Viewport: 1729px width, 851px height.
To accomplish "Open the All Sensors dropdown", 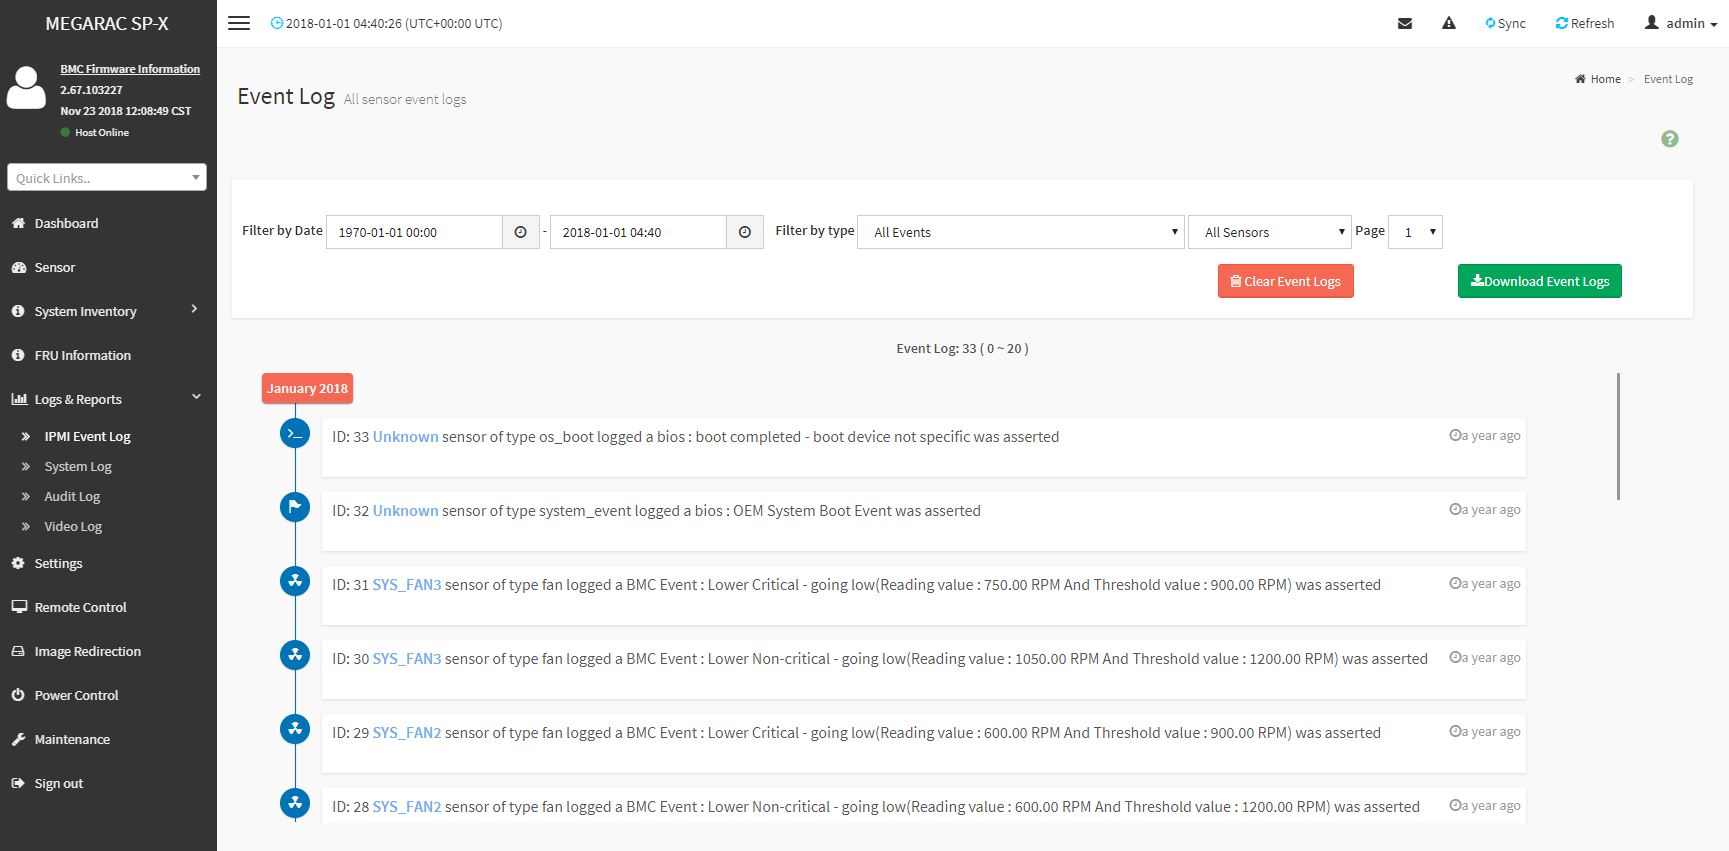I will click(x=1270, y=232).
